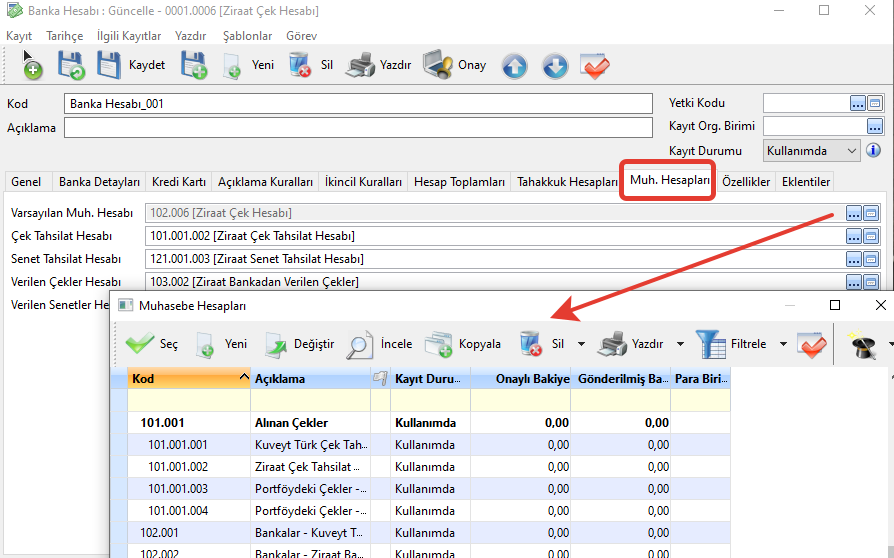894x558 pixels.
Task: Click the magic wand hat icon
Action: click(x=861, y=344)
